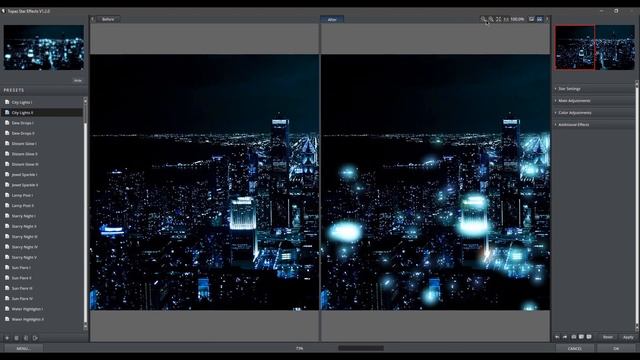This screenshot has width=640, height=360.
Task: Select the Distant Glow I preset
Action: tap(42, 144)
